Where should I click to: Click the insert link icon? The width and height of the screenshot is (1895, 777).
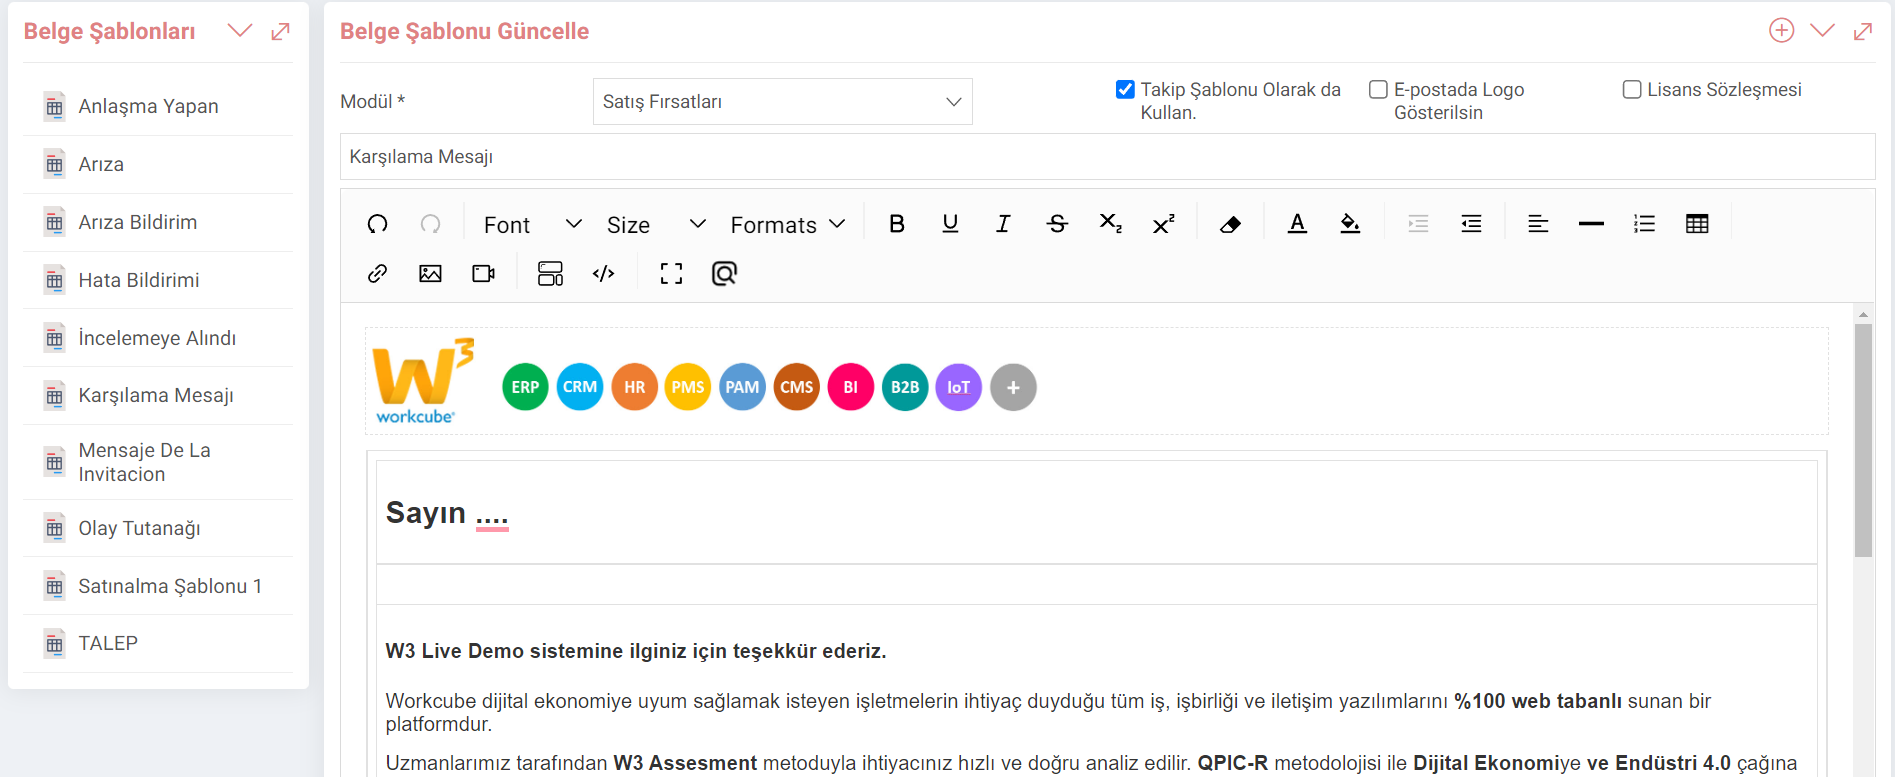pos(377,273)
